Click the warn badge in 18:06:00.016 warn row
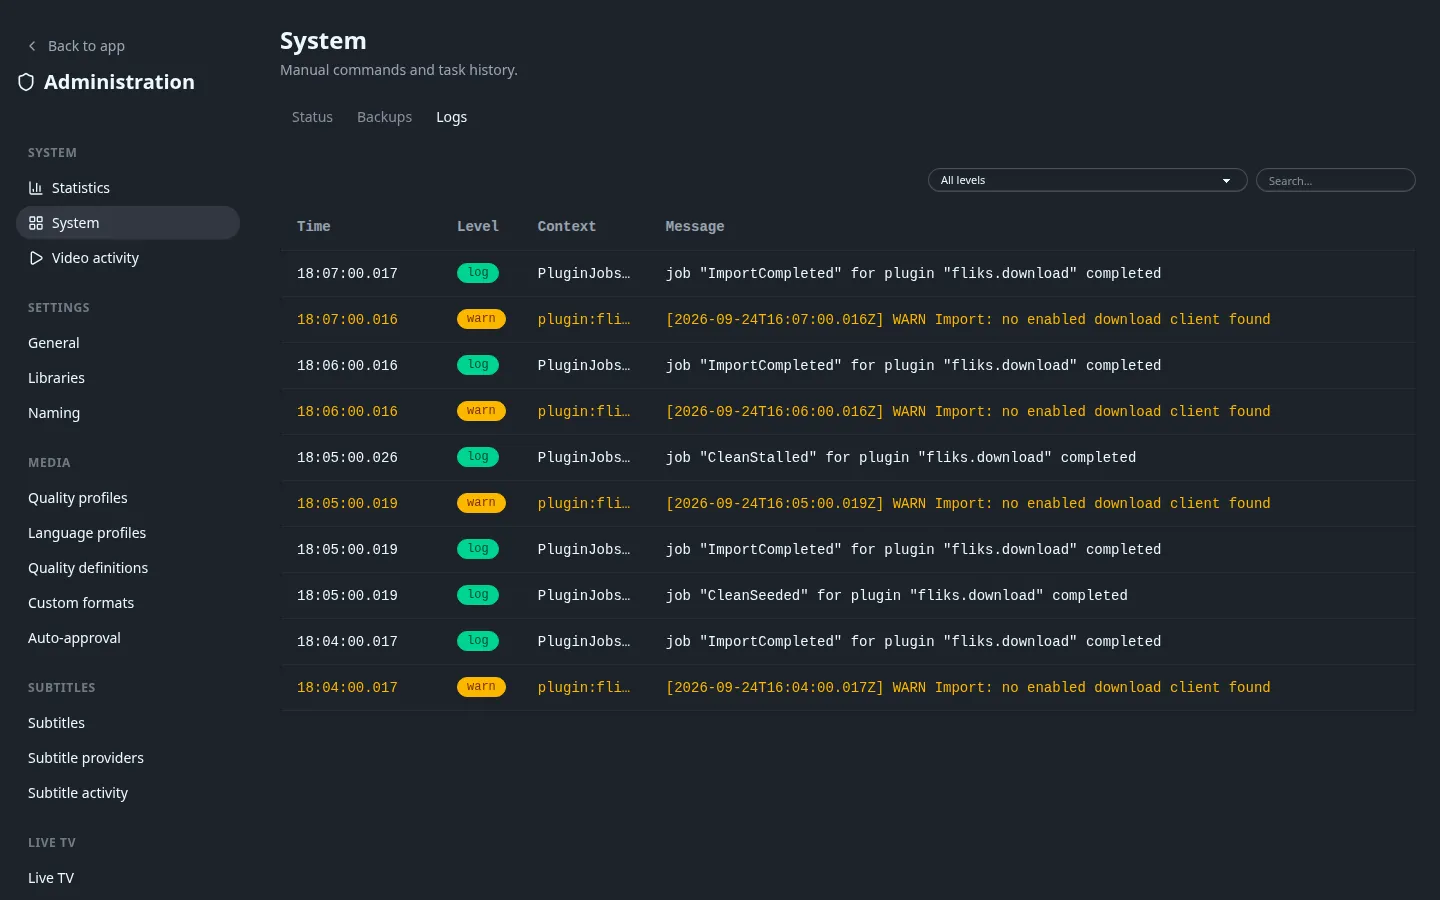Viewport: 1440px width, 900px height. [x=481, y=411]
